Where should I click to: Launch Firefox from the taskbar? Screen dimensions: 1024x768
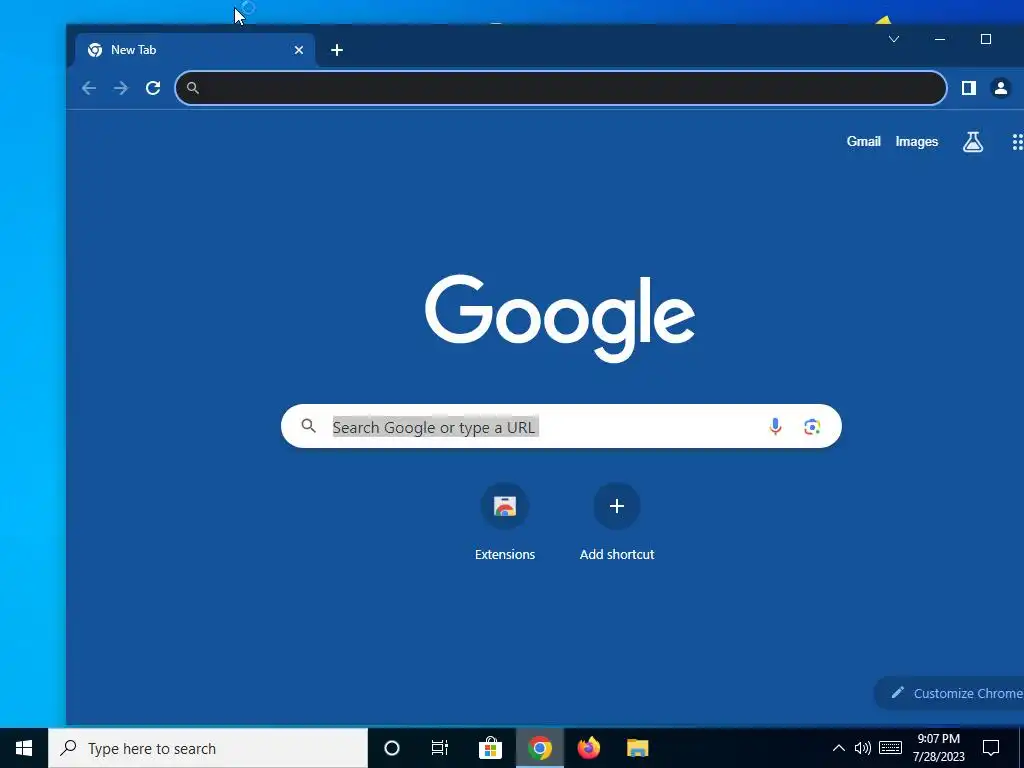point(588,748)
